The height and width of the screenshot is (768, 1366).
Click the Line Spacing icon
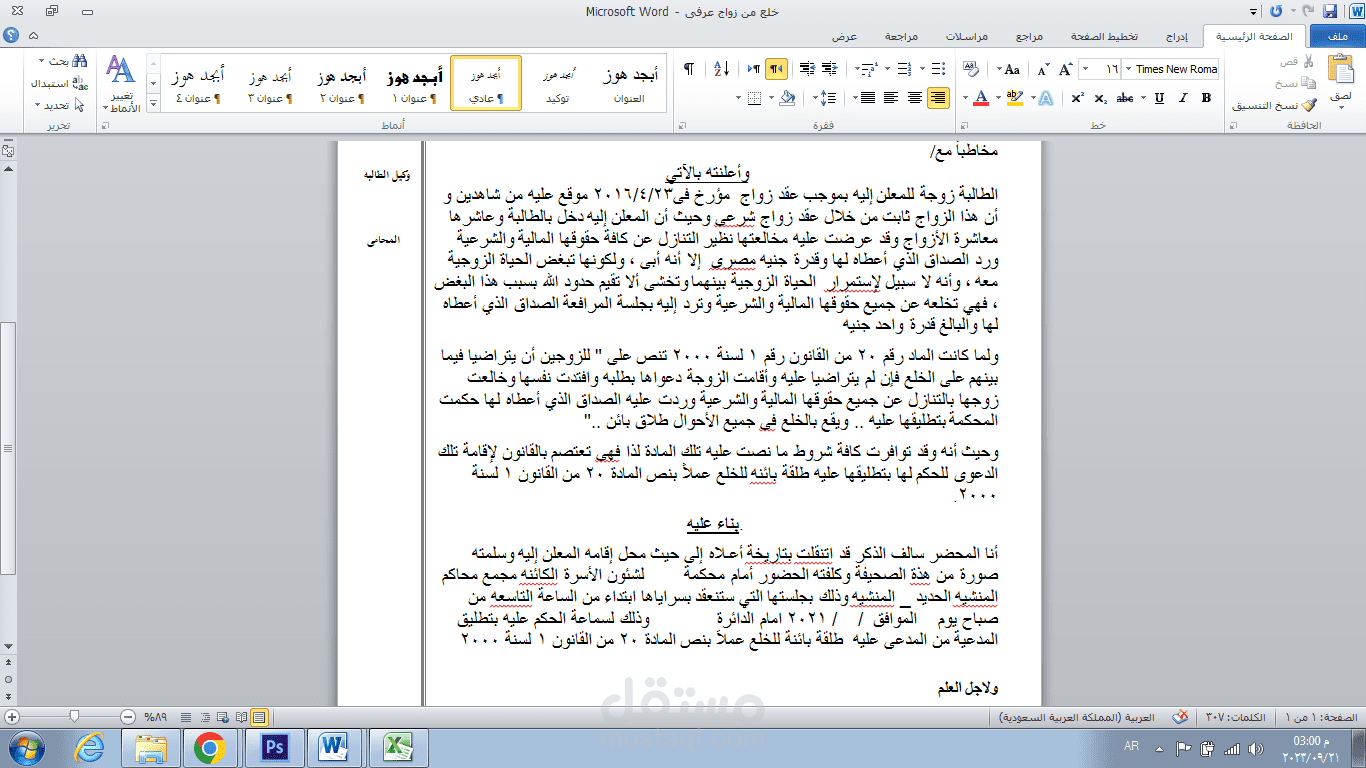(x=827, y=98)
